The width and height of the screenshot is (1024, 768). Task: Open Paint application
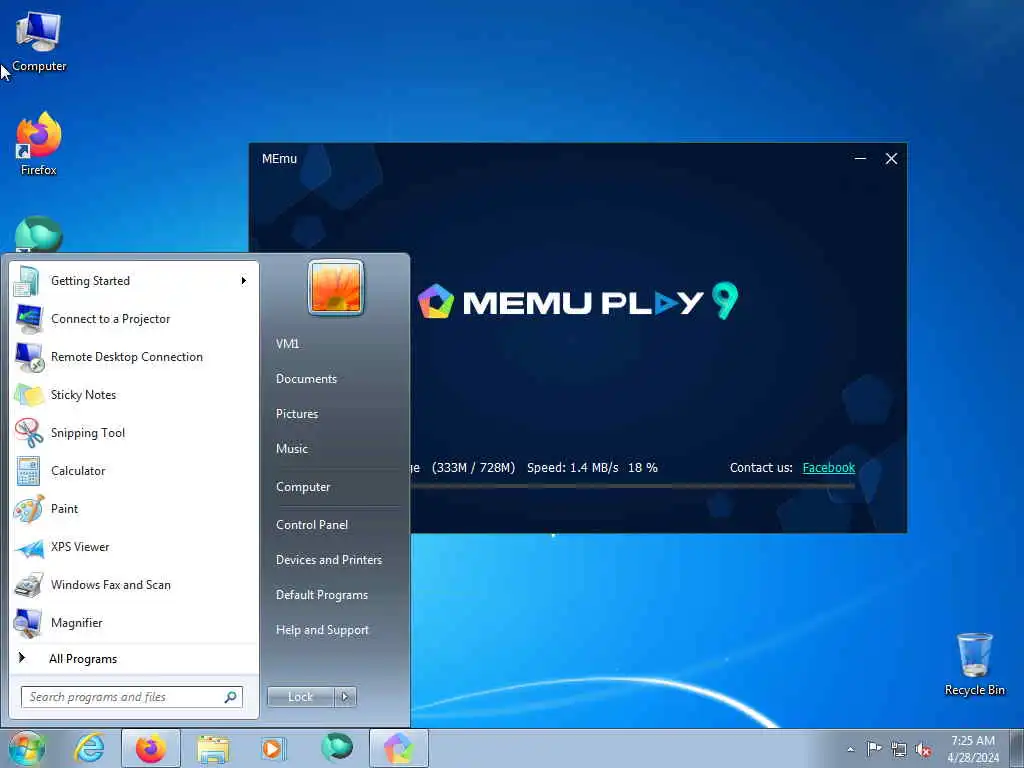(134, 509)
